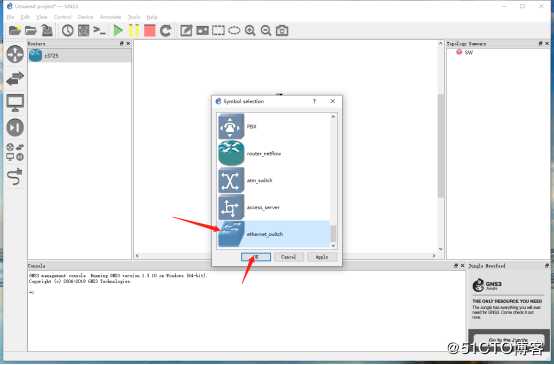Click the help question mark in dialog
Screen dimensions: 554x365
(314, 101)
